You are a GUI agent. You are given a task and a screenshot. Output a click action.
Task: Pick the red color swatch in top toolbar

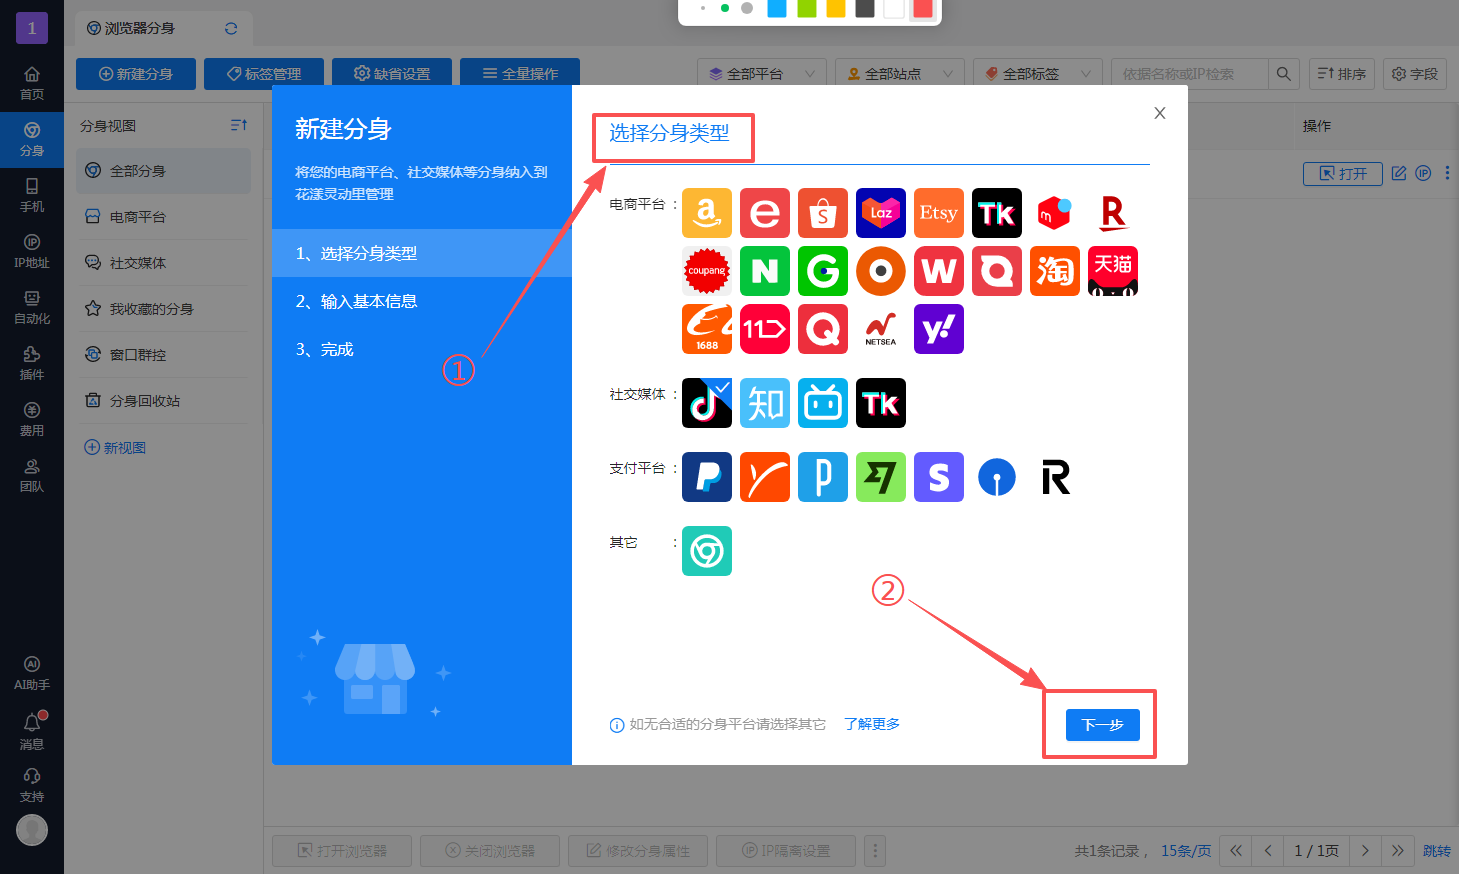point(922,9)
